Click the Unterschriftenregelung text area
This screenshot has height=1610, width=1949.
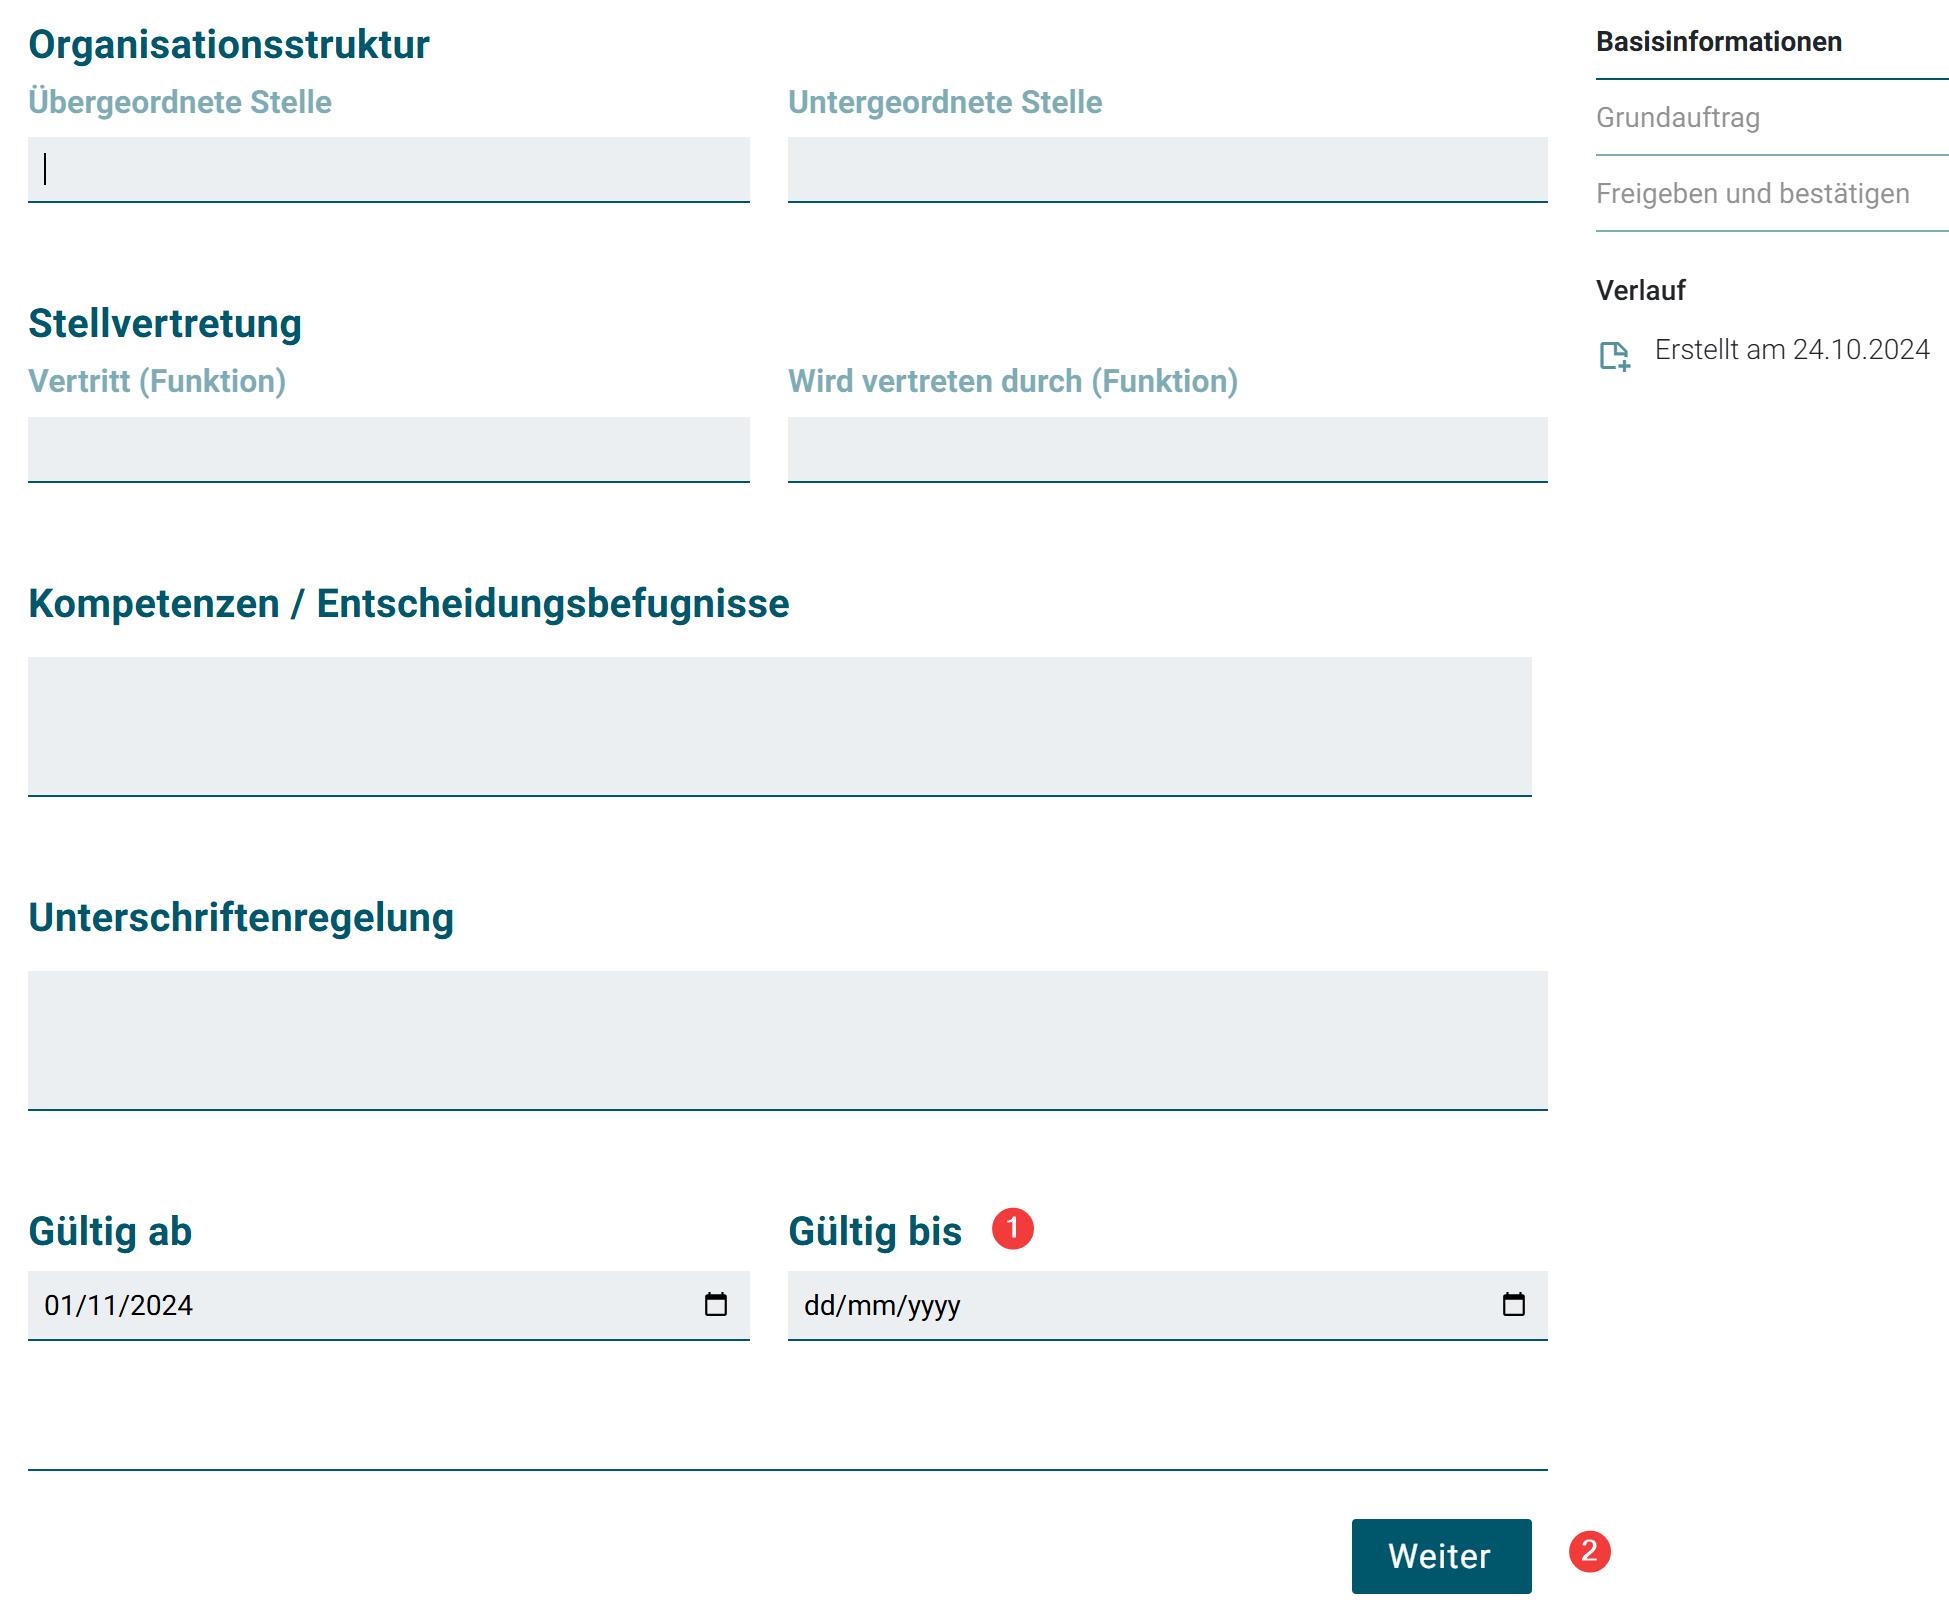point(787,1039)
